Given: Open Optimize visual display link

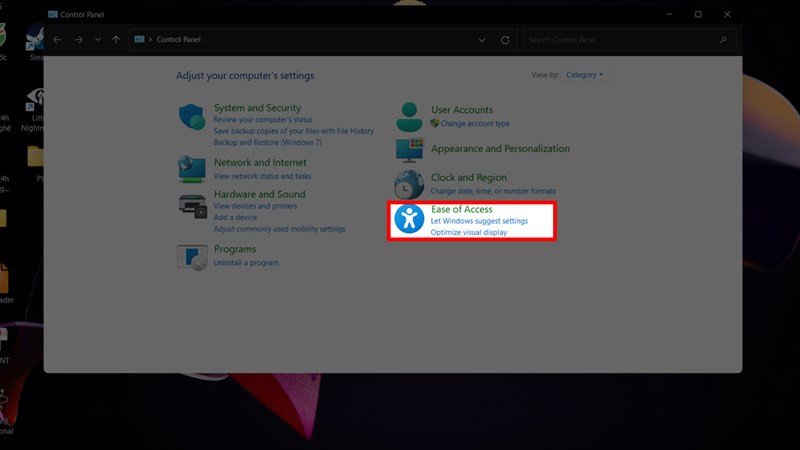Looking at the screenshot, I should (469, 232).
